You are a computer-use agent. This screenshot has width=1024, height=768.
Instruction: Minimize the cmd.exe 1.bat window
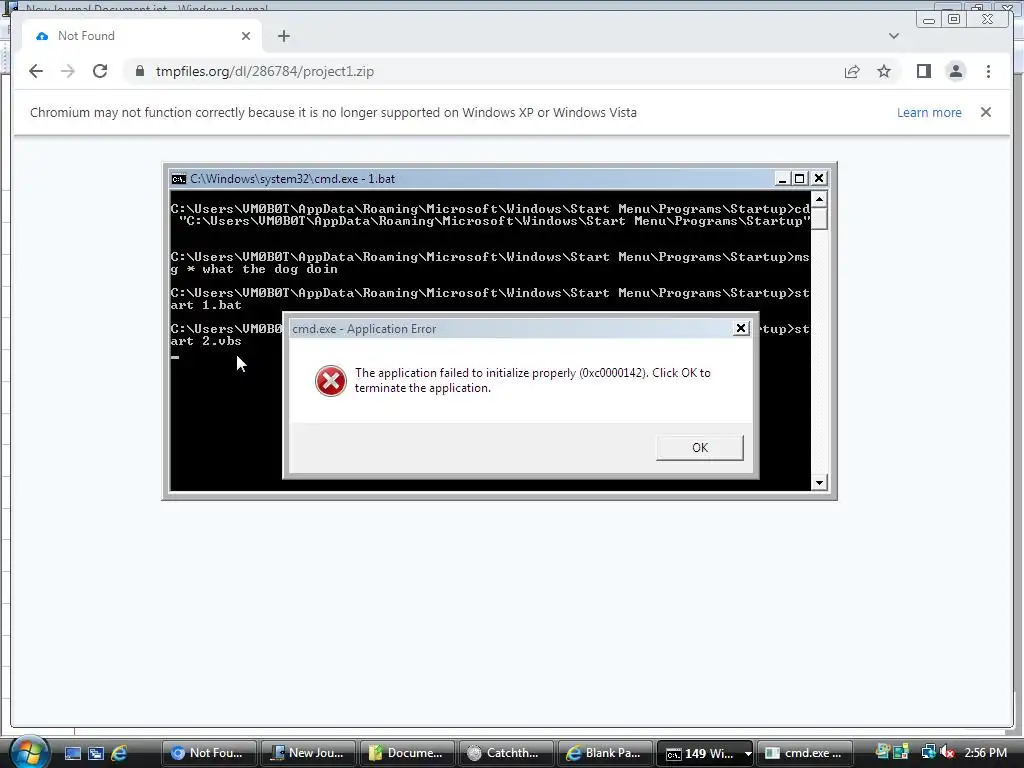click(782, 179)
